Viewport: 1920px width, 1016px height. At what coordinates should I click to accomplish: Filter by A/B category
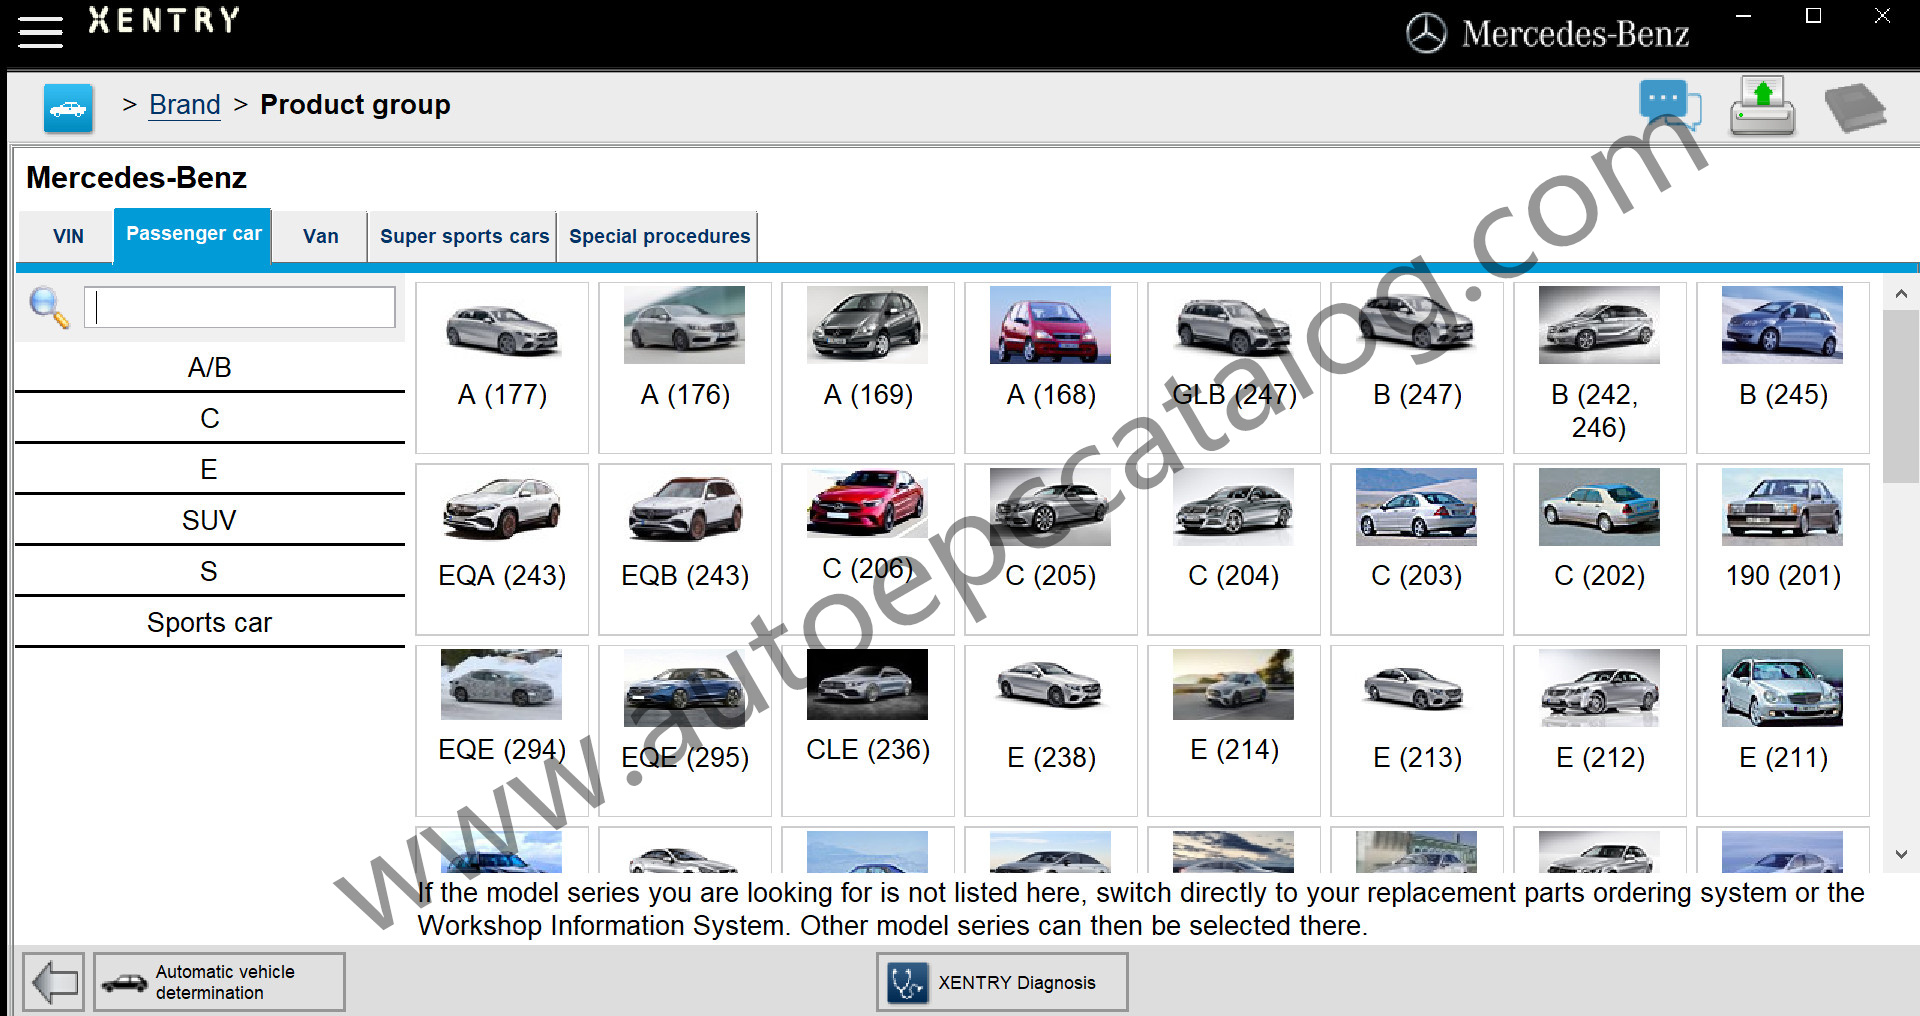(209, 368)
